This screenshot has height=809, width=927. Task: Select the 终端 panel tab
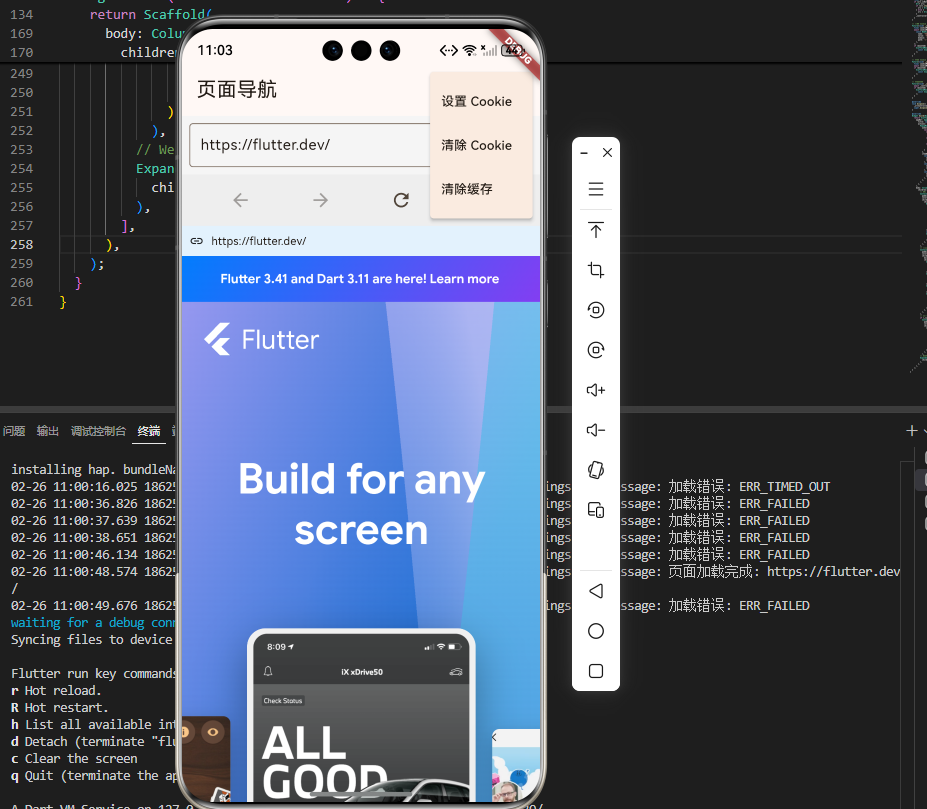point(149,431)
